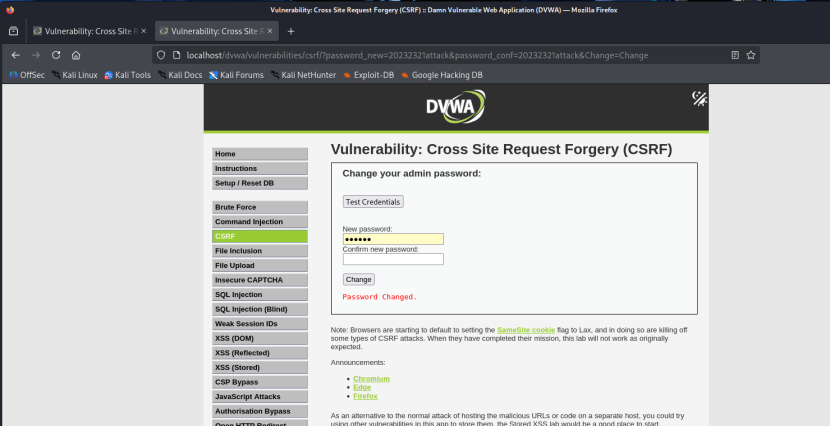Viewport: 830px width, 427px height.
Task: Open the Chromium announcement link
Action: tap(372, 379)
